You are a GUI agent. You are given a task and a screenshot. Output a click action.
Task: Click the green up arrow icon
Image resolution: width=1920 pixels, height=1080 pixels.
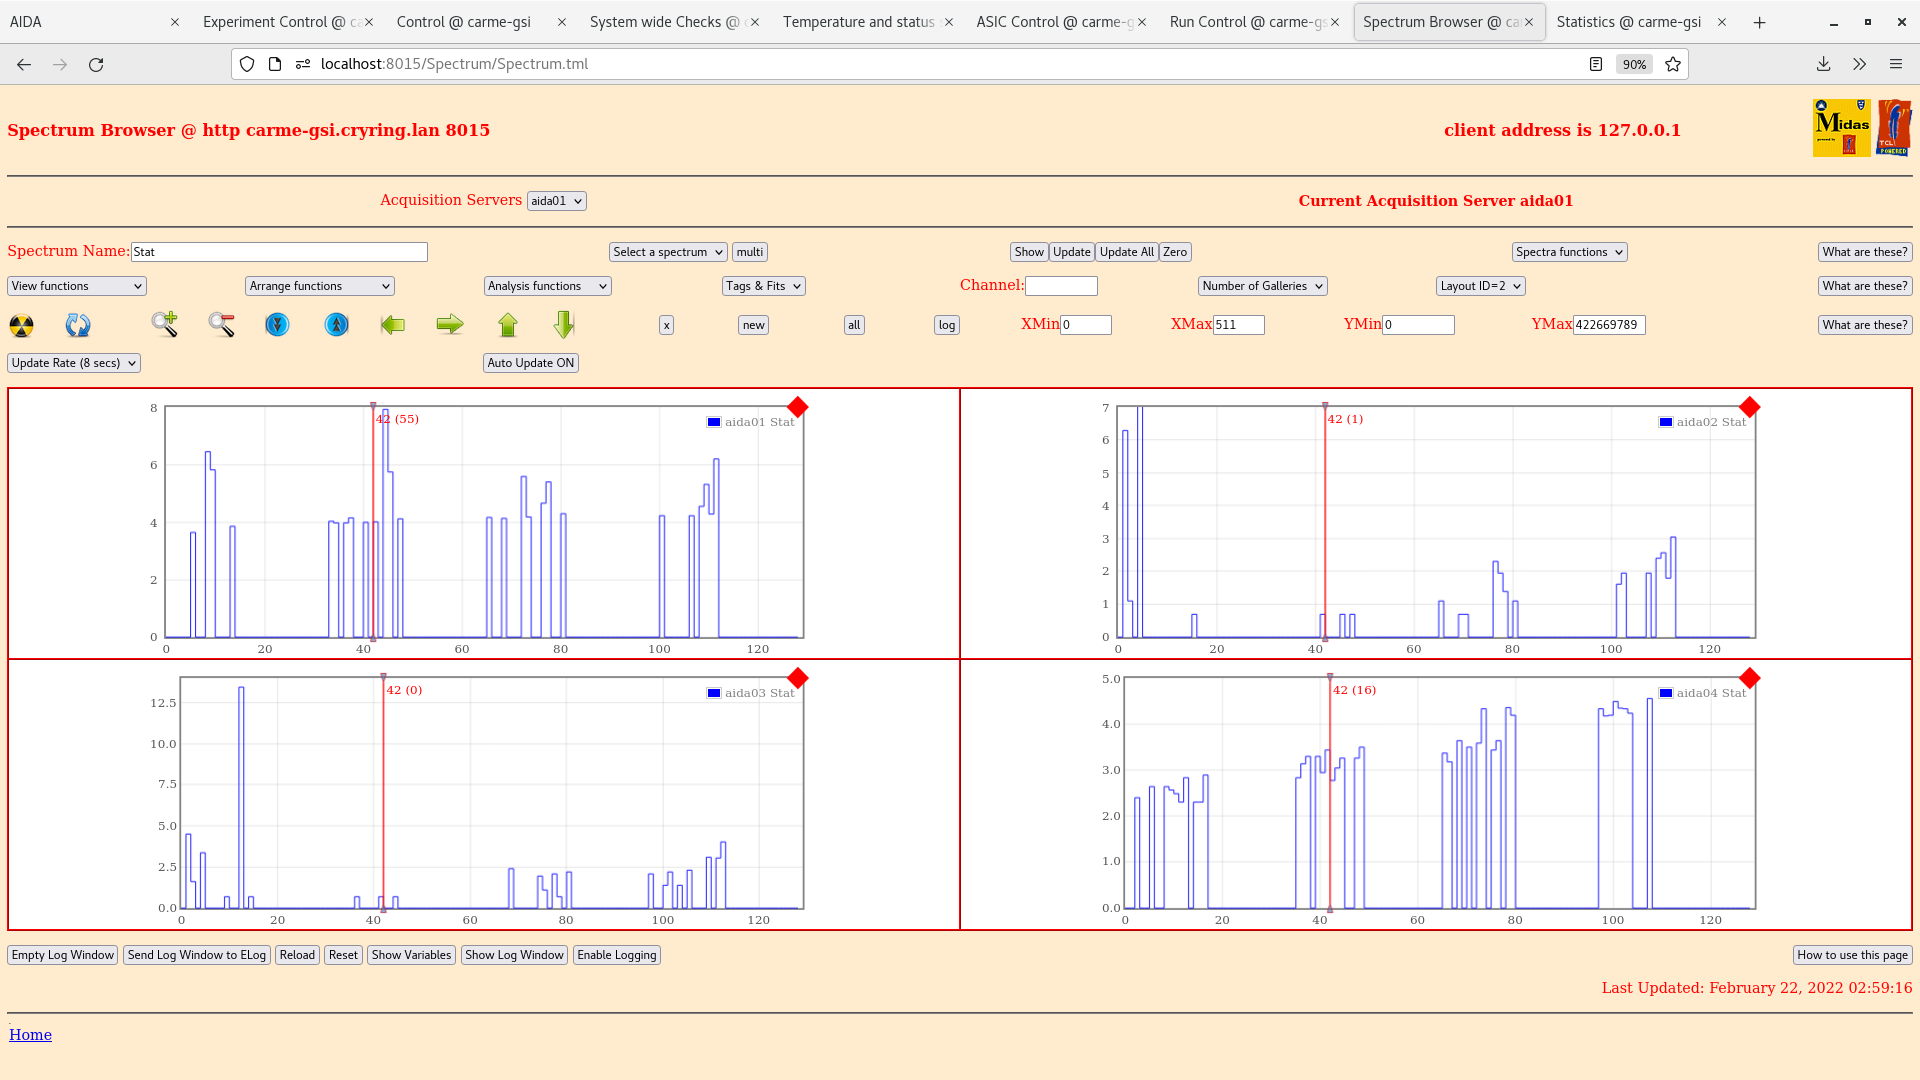pos(508,325)
